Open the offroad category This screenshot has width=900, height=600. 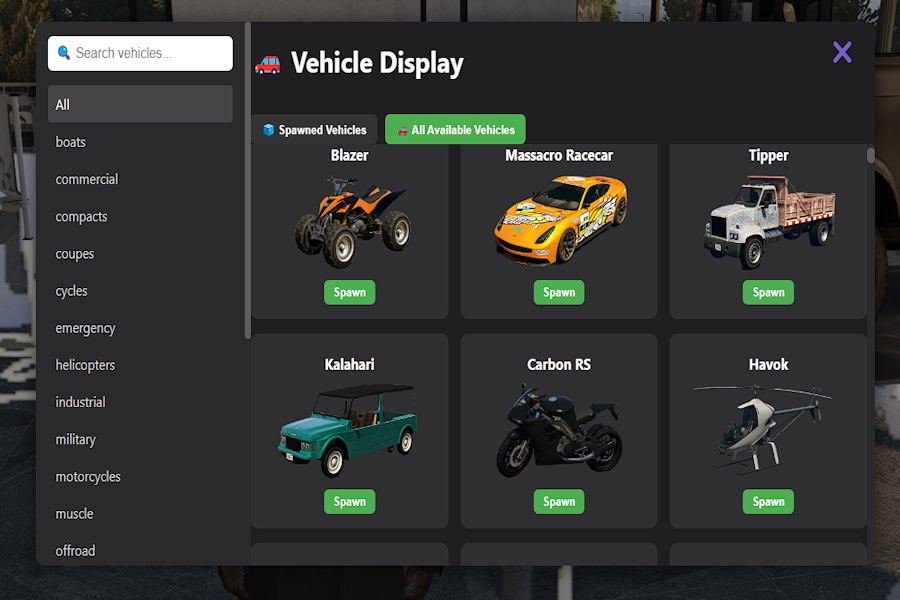pos(141,551)
